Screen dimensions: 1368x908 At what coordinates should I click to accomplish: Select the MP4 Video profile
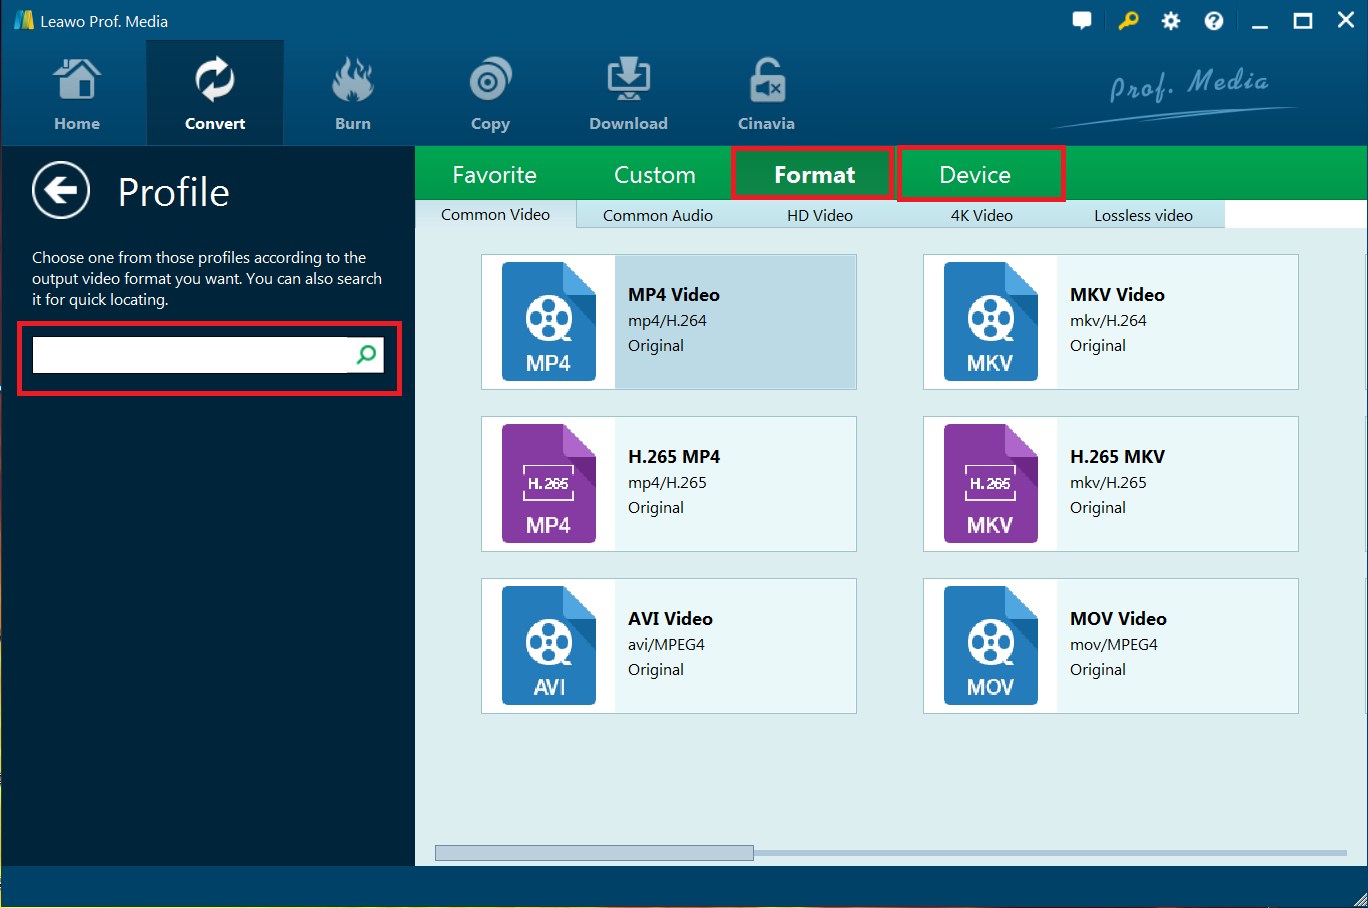pos(668,321)
